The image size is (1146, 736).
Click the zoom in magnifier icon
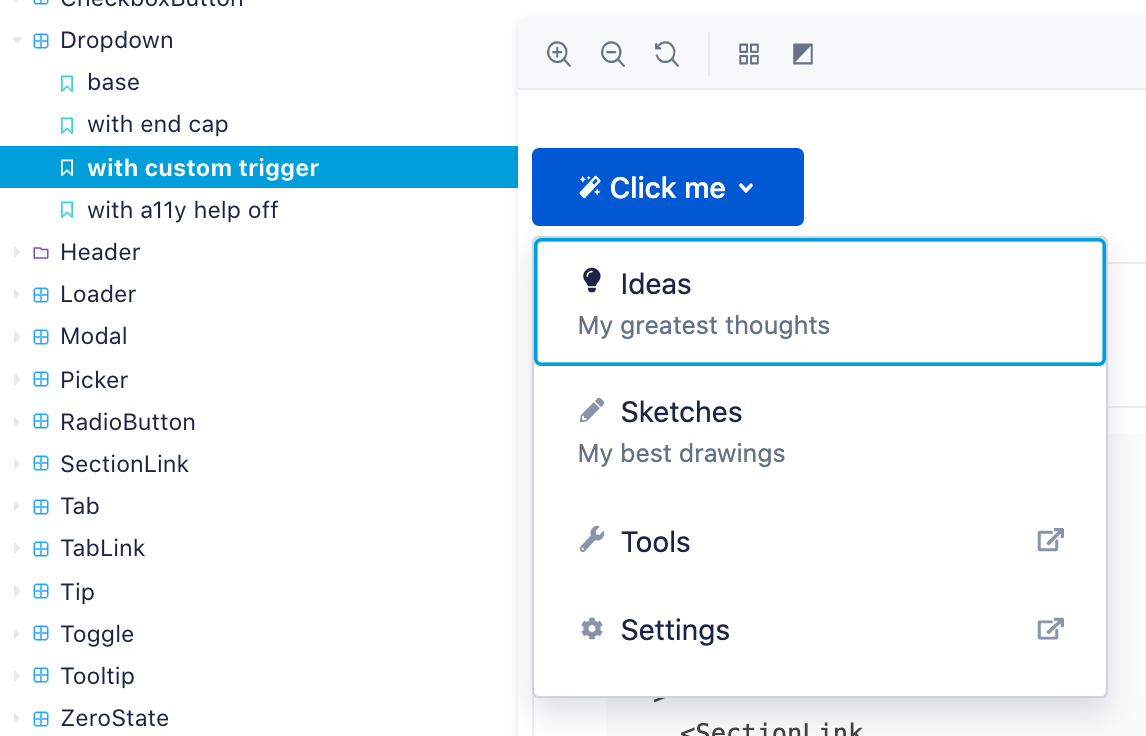point(559,54)
